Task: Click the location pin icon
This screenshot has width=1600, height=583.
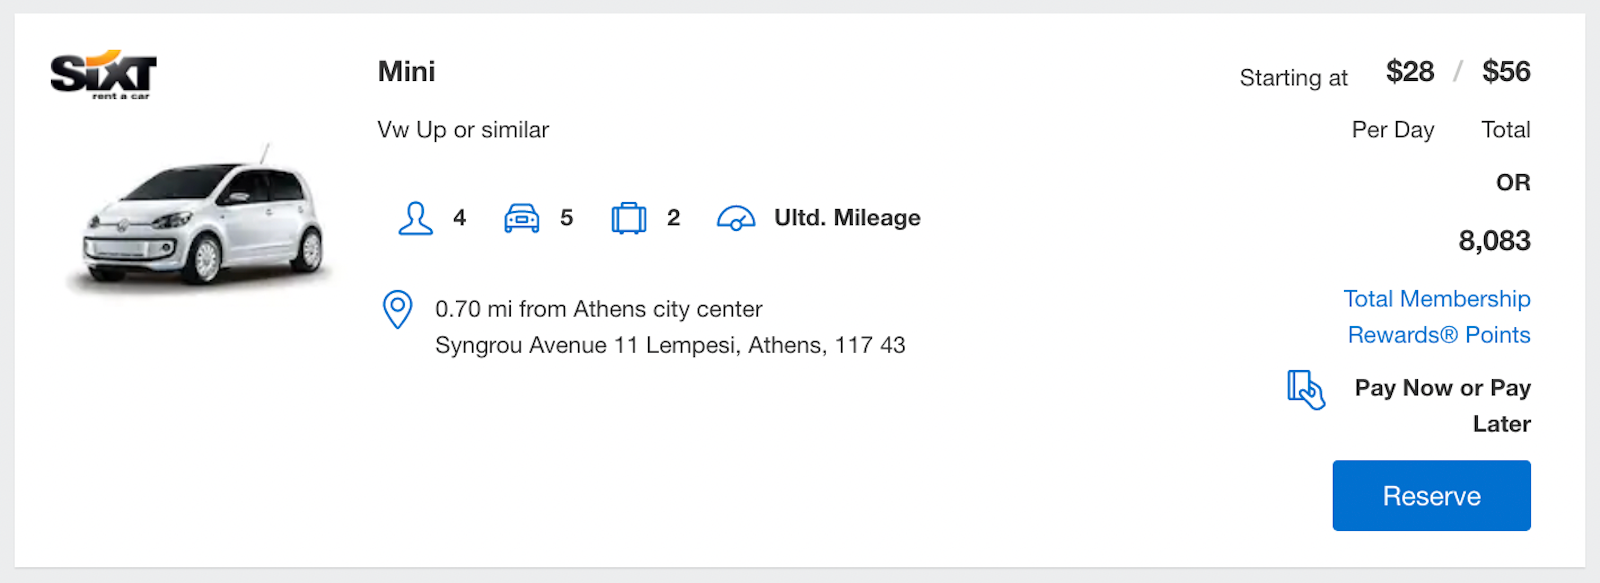Action: pos(397,309)
